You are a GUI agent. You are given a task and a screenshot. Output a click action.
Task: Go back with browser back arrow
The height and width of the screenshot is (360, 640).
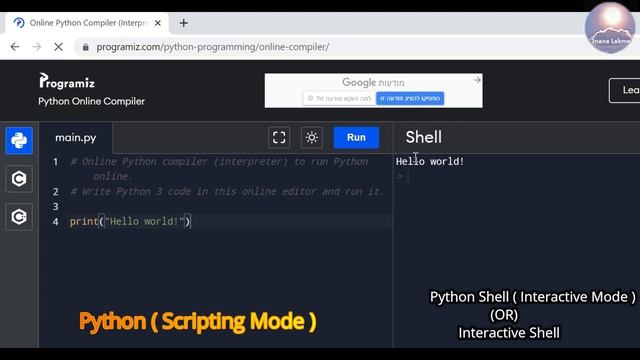click(x=15, y=47)
